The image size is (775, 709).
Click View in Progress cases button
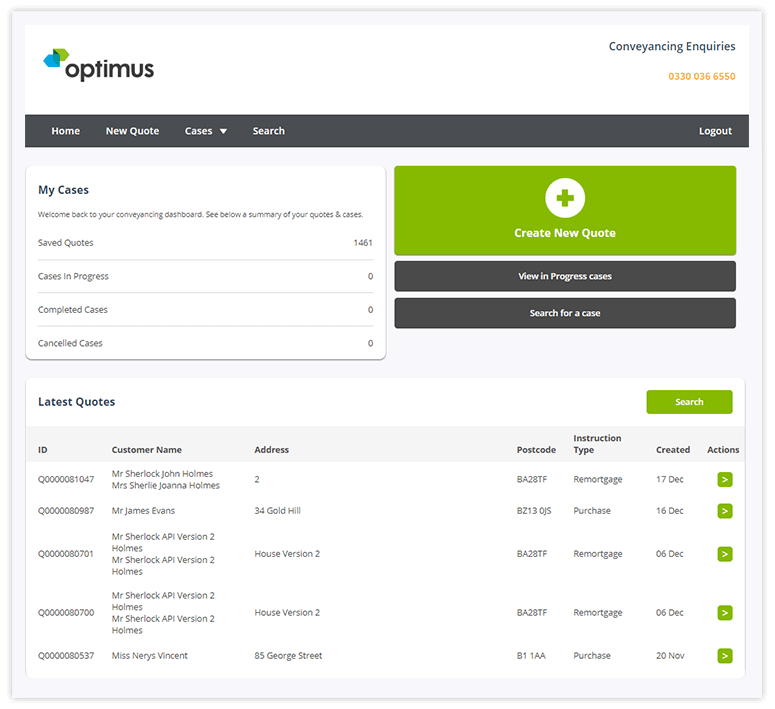click(x=565, y=276)
